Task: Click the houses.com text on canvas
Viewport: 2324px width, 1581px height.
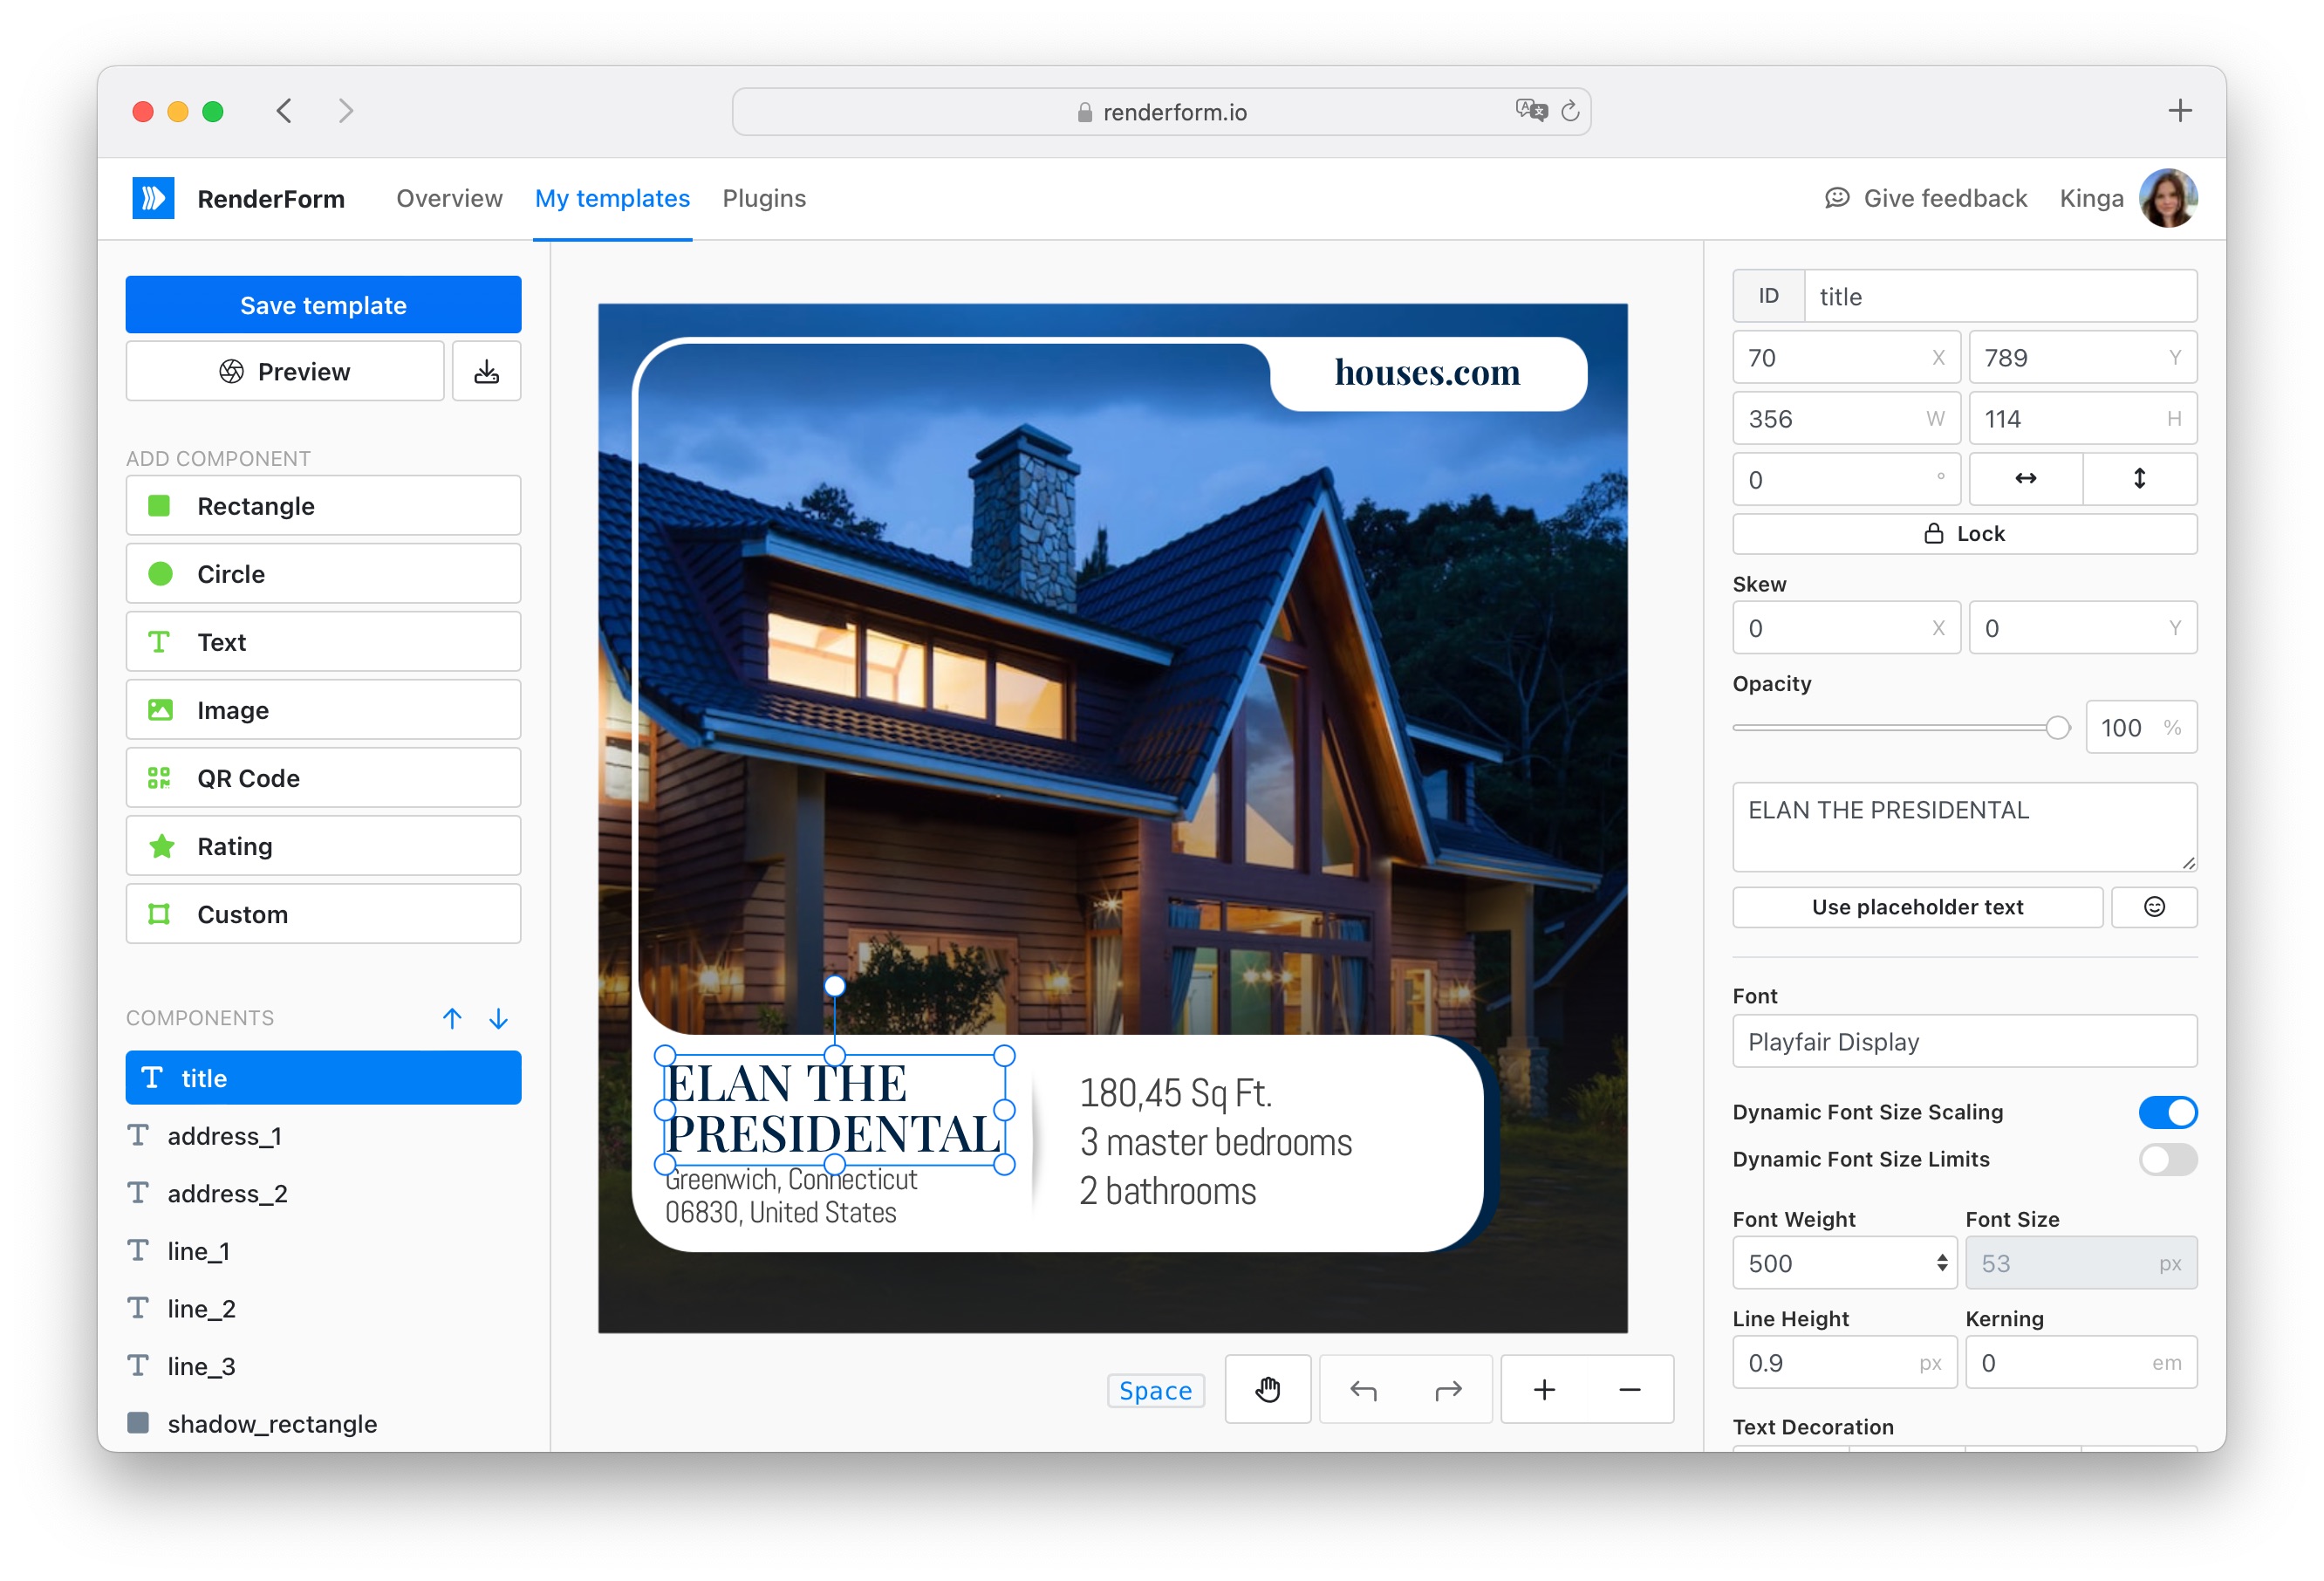Action: [x=1427, y=372]
